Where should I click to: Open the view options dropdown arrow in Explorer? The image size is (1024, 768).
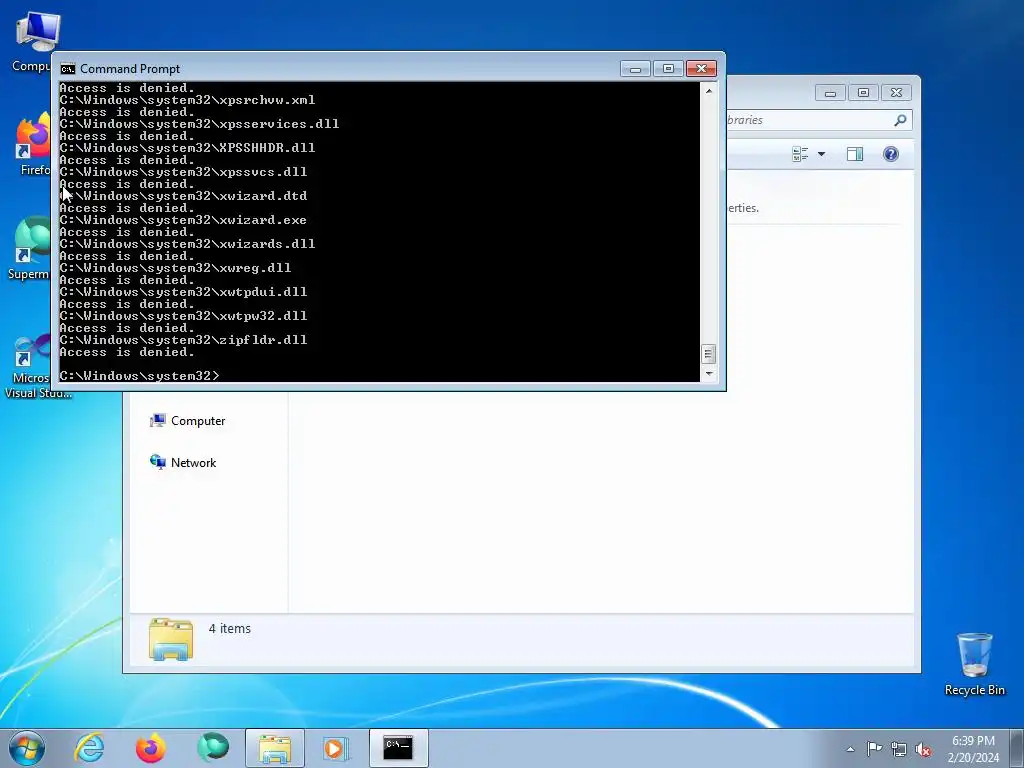point(822,154)
